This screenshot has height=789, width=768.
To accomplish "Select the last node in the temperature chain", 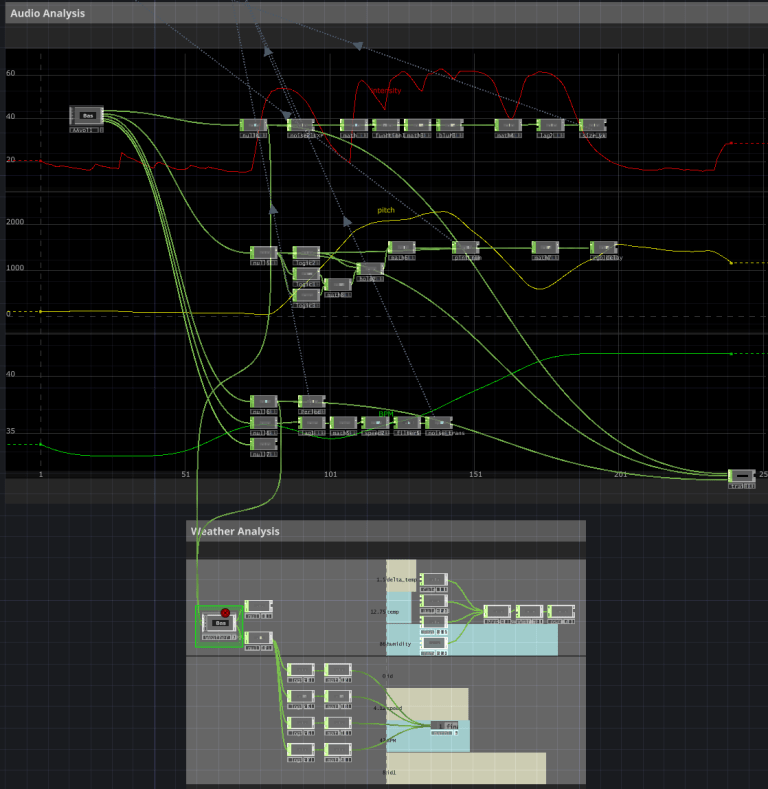I will [x=561, y=611].
